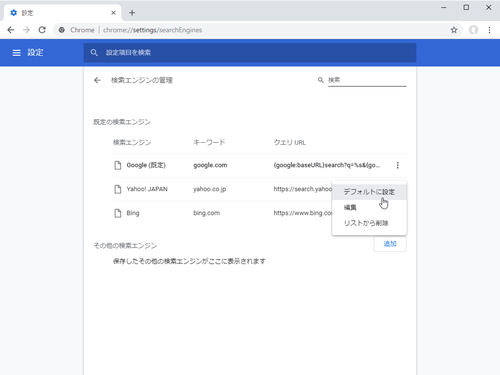
Task: Minimize the Chrome window
Action: pyautogui.click(x=444, y=7)
